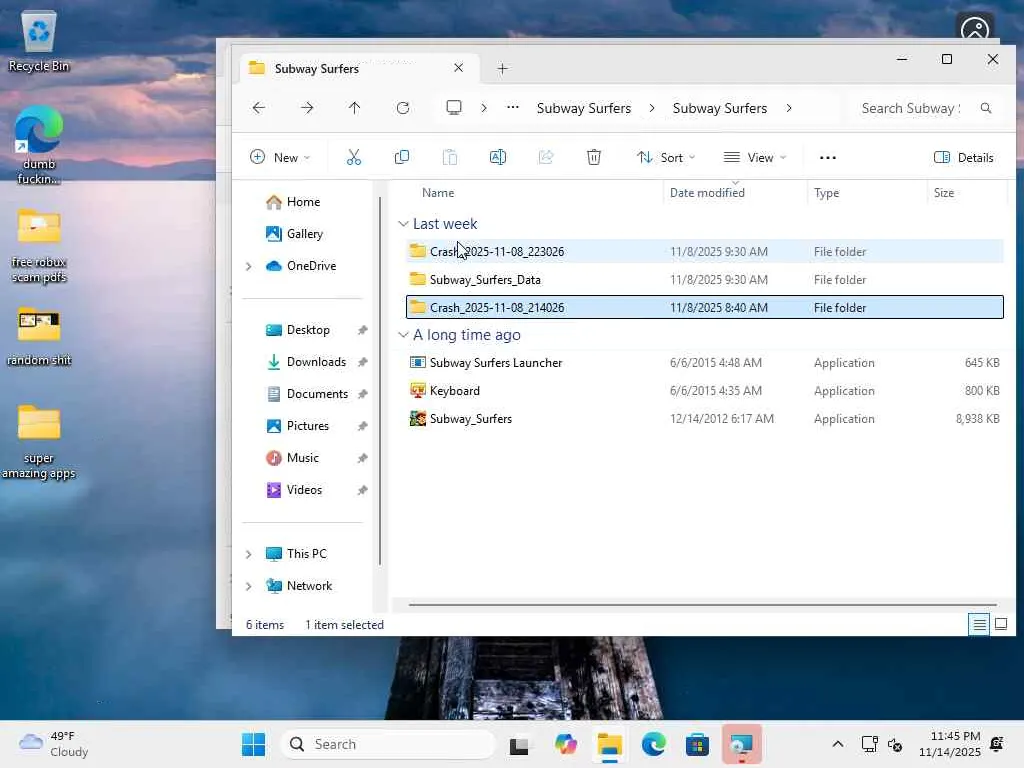Select the Subway_Surfers_Data folder
The image size is (1024, 768).
pyautogui.click(x=705, y=280)
